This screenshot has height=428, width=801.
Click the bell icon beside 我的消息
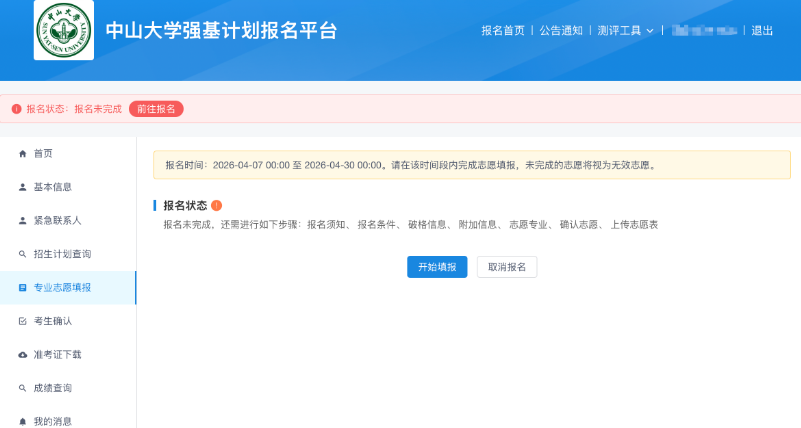[x=23, y=421]
